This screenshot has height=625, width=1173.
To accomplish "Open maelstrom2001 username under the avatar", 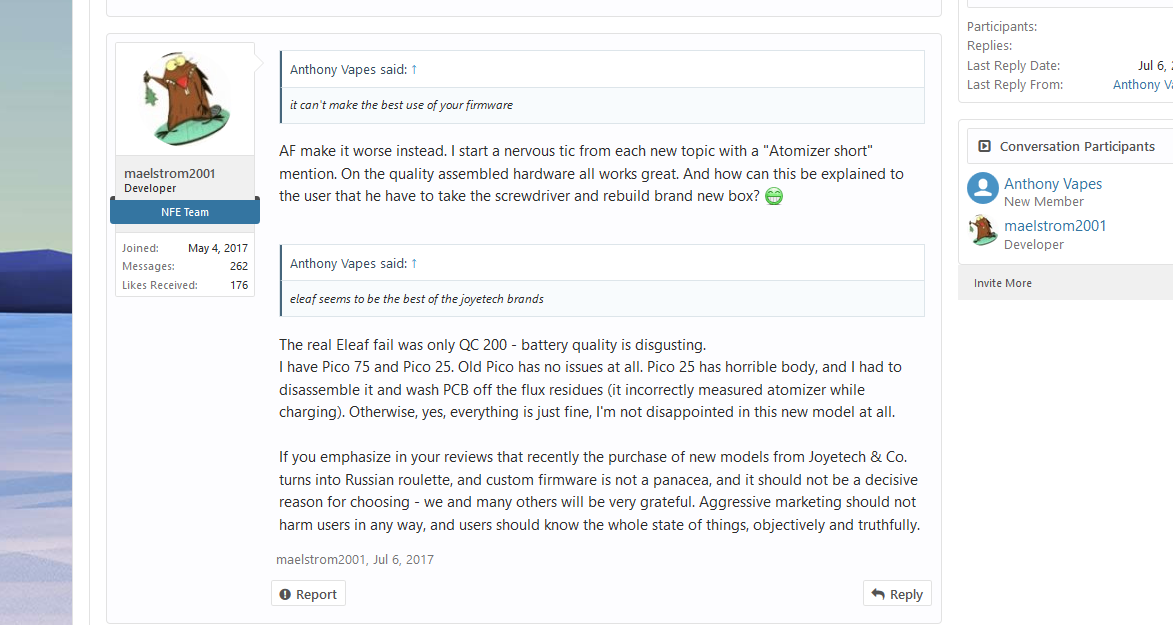I will click(x=170, y=173).
